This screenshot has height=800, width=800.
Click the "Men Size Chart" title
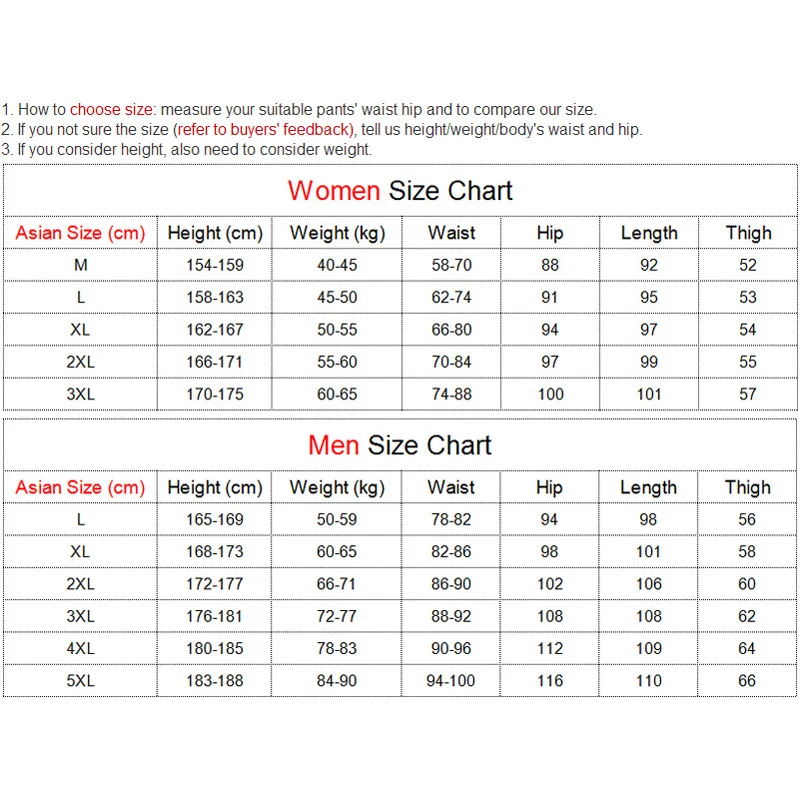(x=400, y=445)
